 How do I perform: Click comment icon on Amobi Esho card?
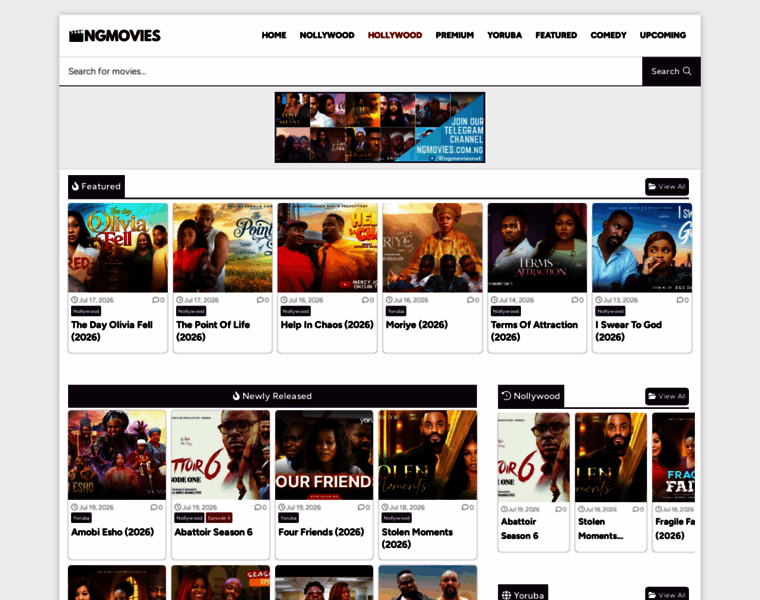tap(154, 507)
